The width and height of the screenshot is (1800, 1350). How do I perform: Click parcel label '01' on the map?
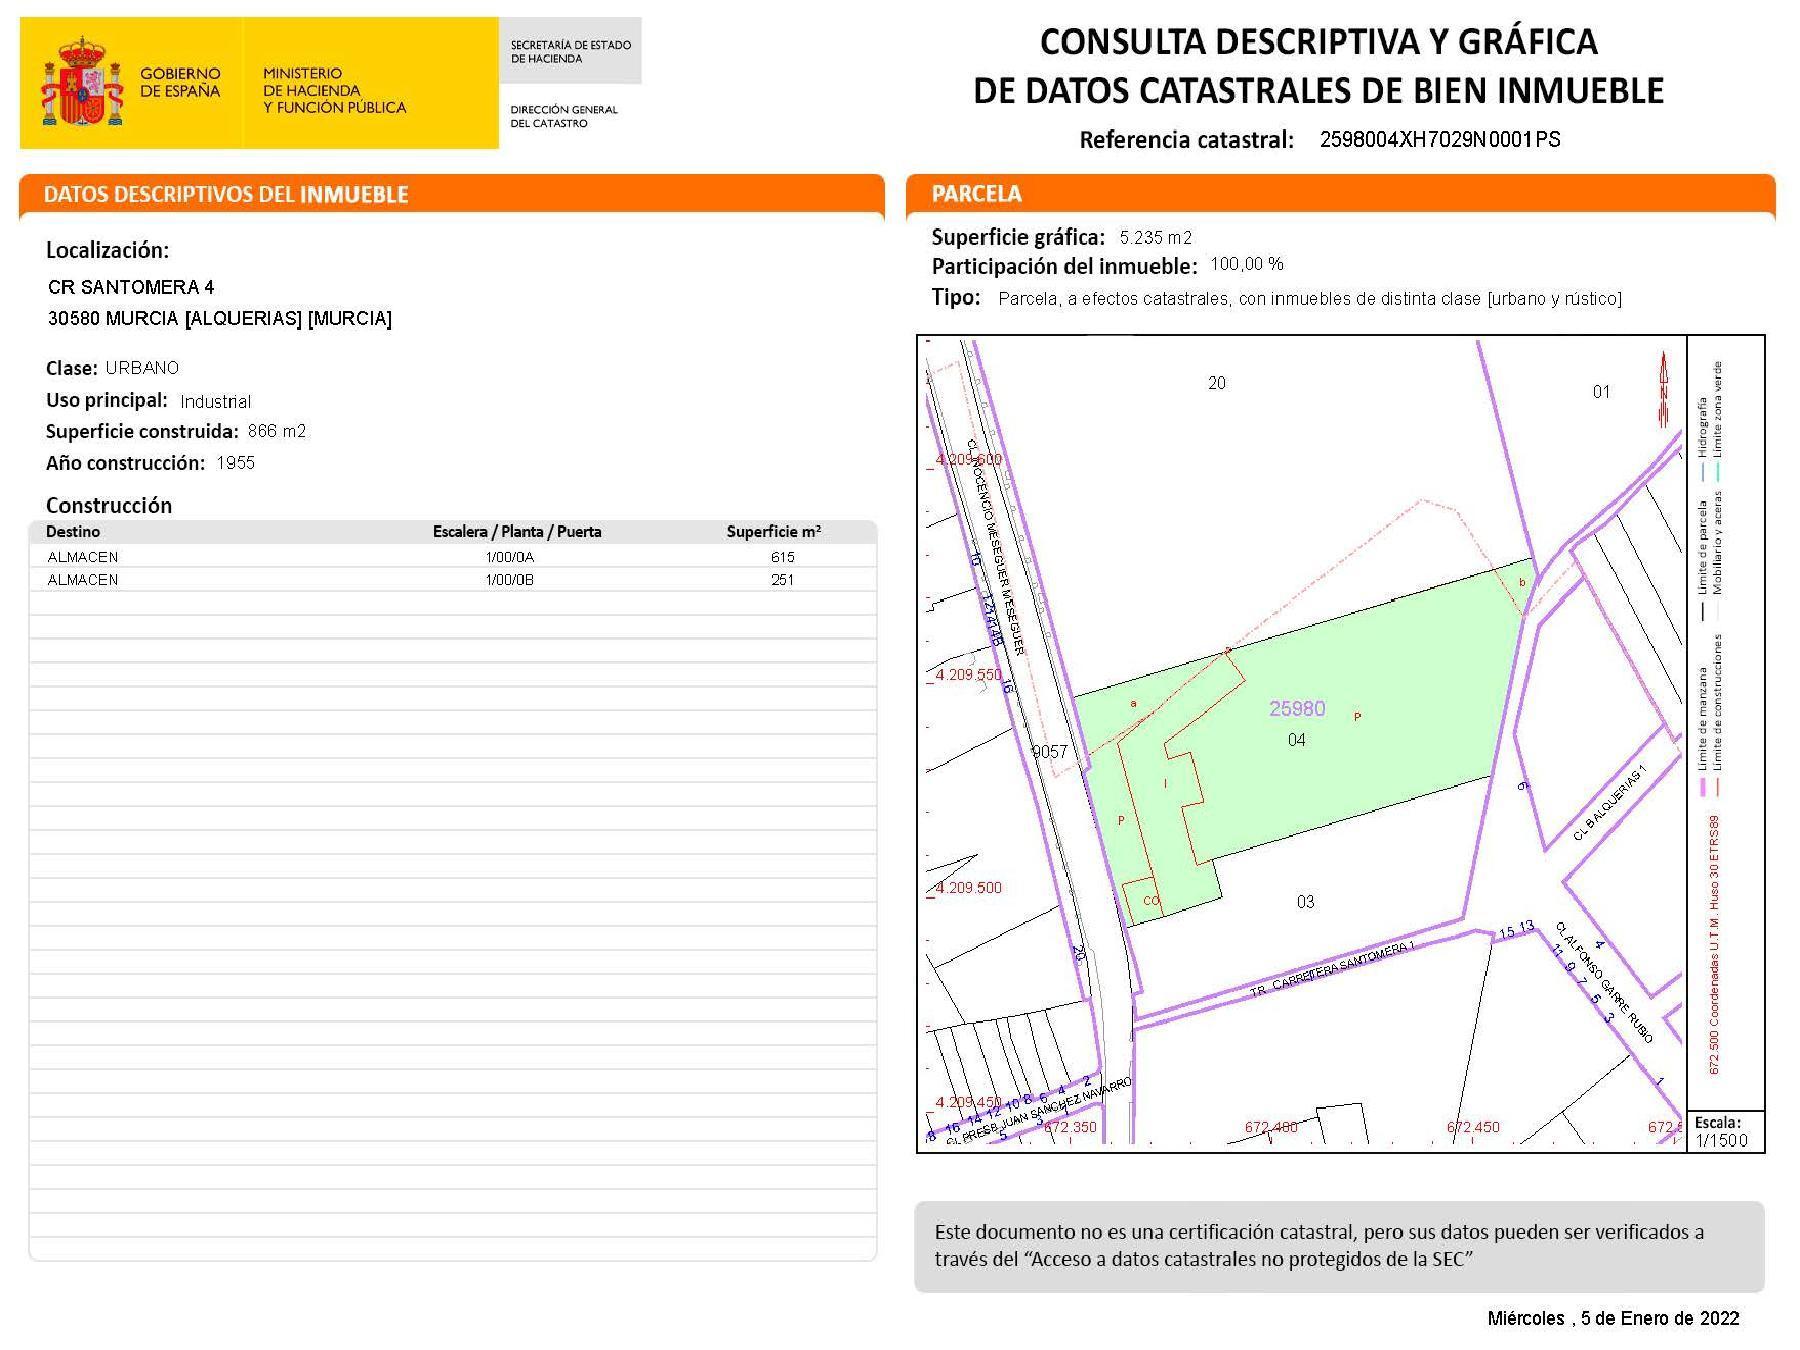1601,392
